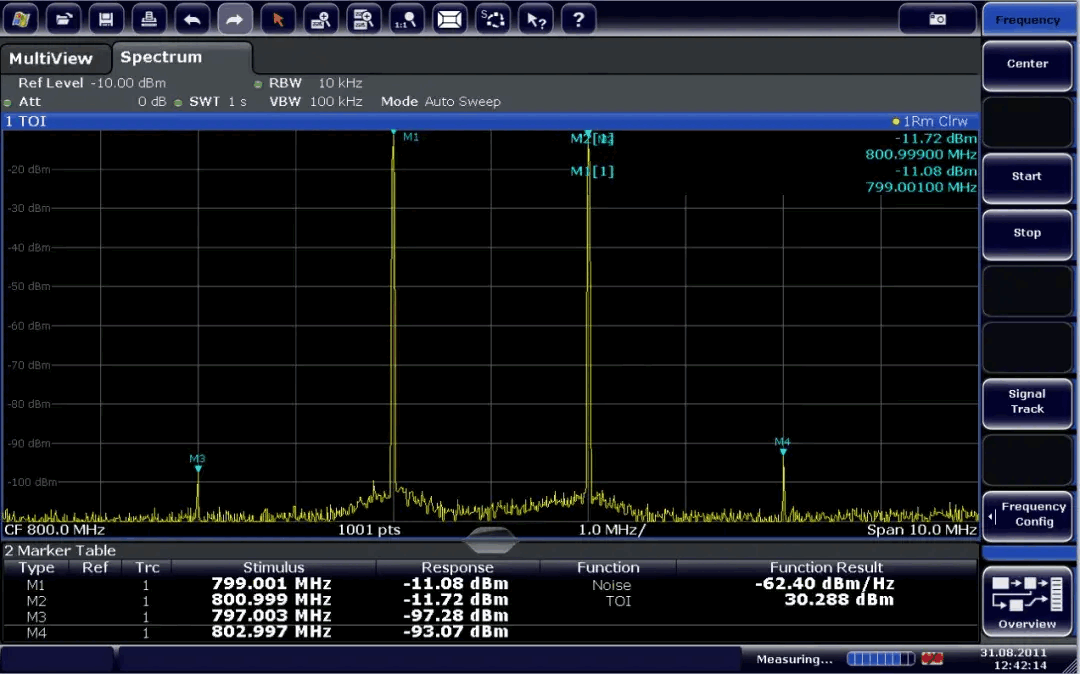1080x674 pixels.
Task: Open the SmartGrid layout icon
Action: (x=450, y=19)
